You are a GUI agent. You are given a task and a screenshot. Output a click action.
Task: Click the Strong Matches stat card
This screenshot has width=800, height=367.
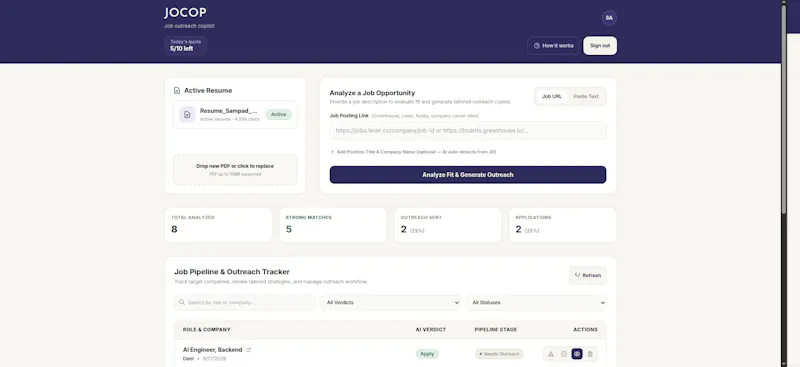point(333,225)
